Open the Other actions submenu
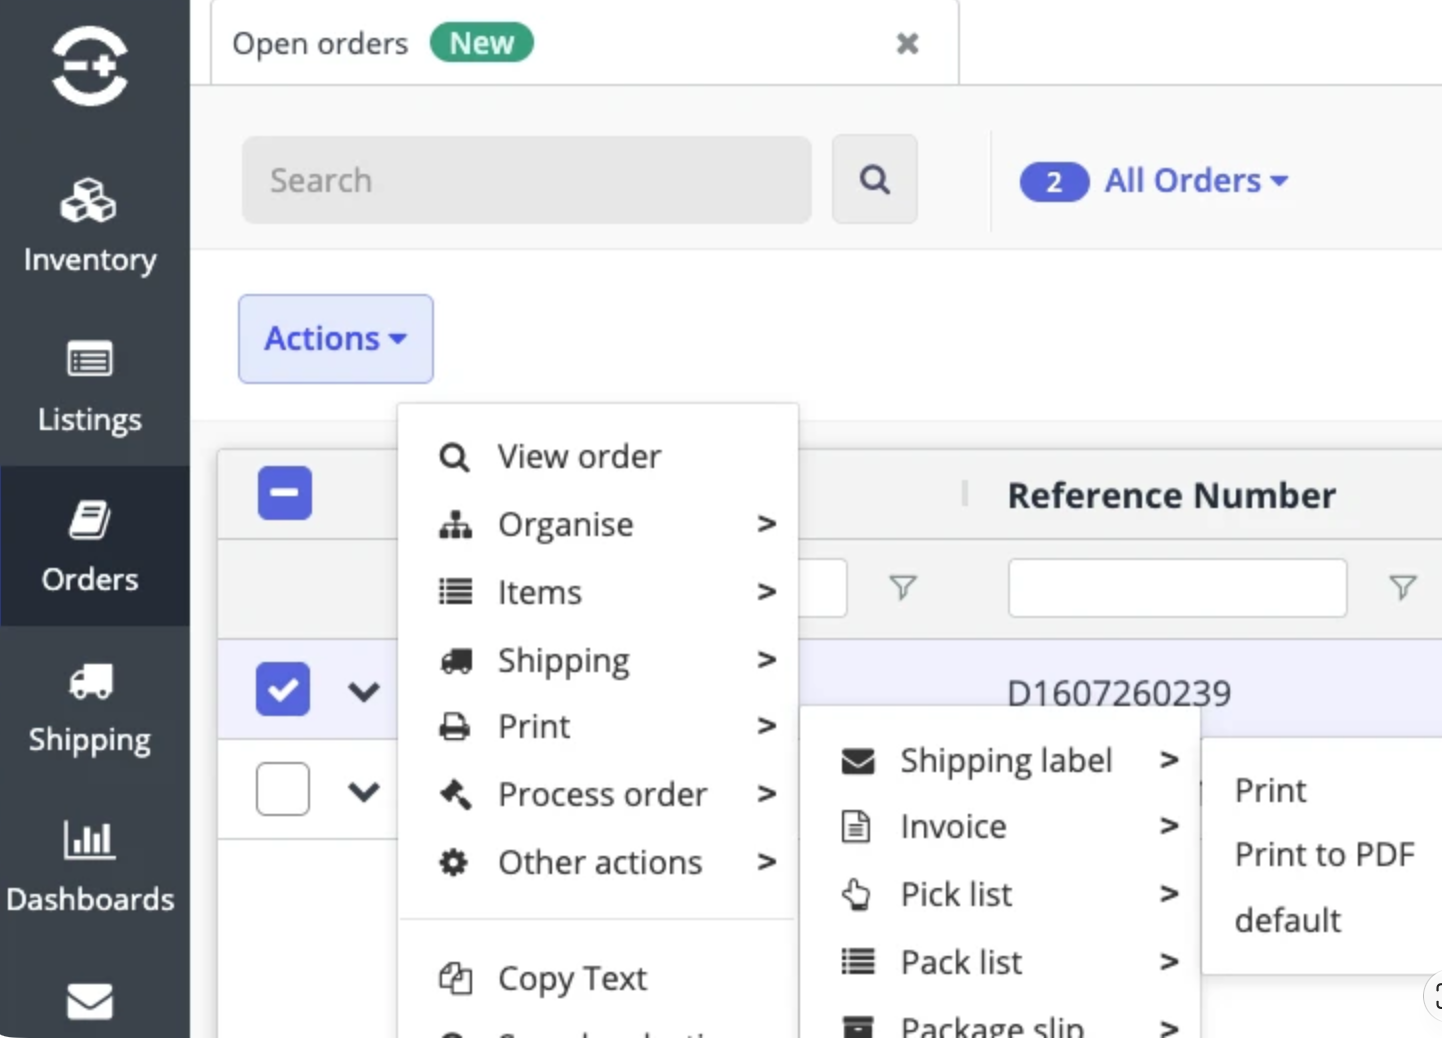This screenshot has width=1442, height=1038. 598,862
